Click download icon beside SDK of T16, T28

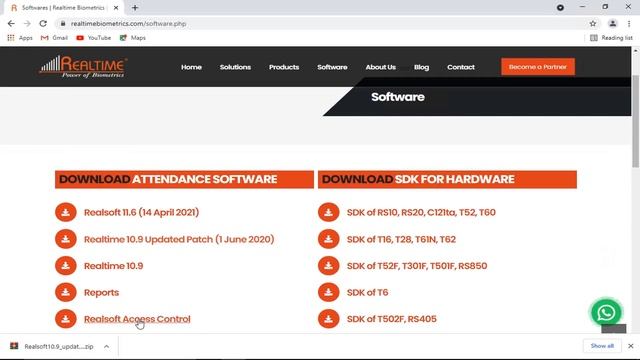329,239
